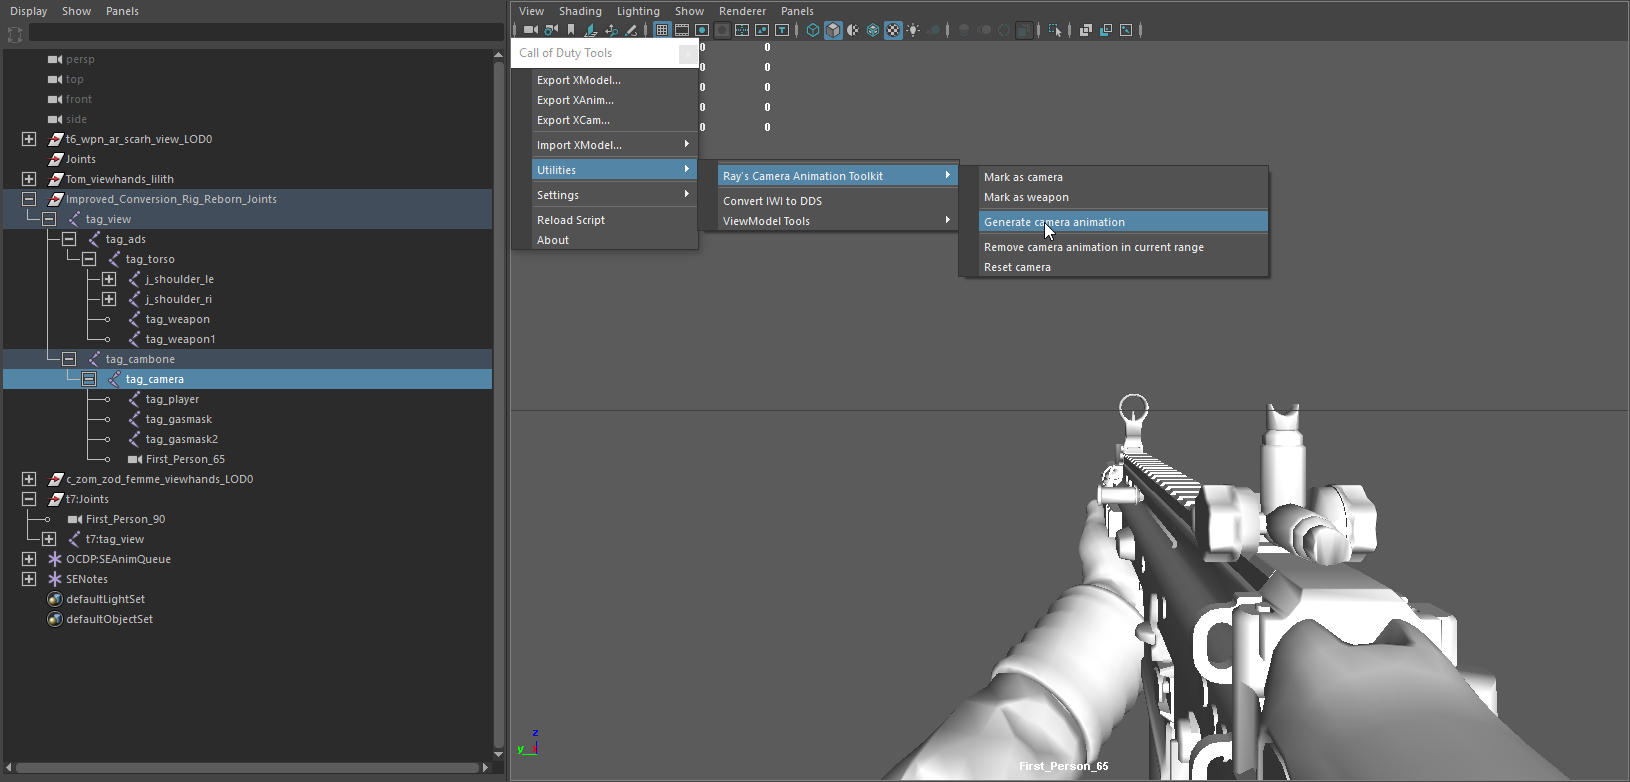Expand Tom_viewhands_lilith node
Image resolution: width=1630 pixels, height=782 pixels.
click(29, 179)
